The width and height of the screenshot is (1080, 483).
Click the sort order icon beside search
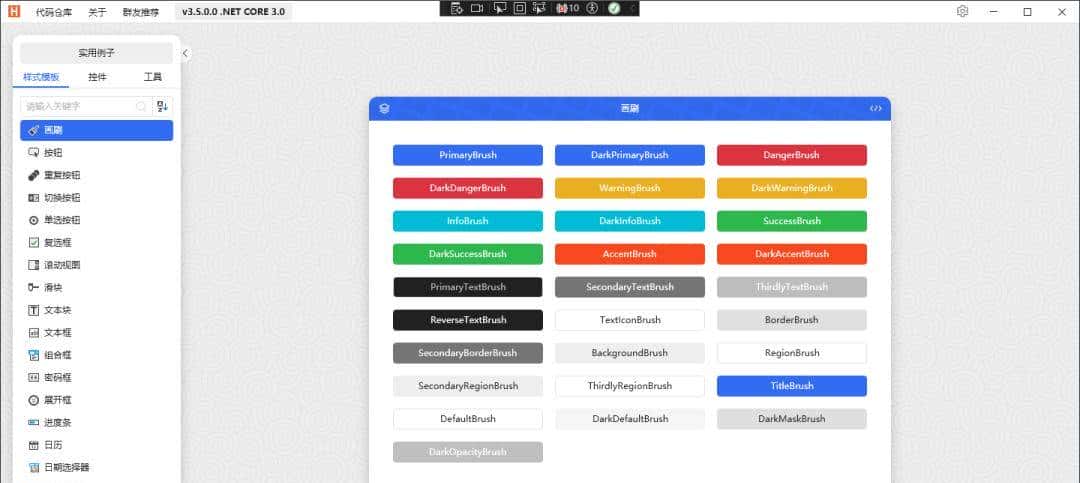[163, 106]
